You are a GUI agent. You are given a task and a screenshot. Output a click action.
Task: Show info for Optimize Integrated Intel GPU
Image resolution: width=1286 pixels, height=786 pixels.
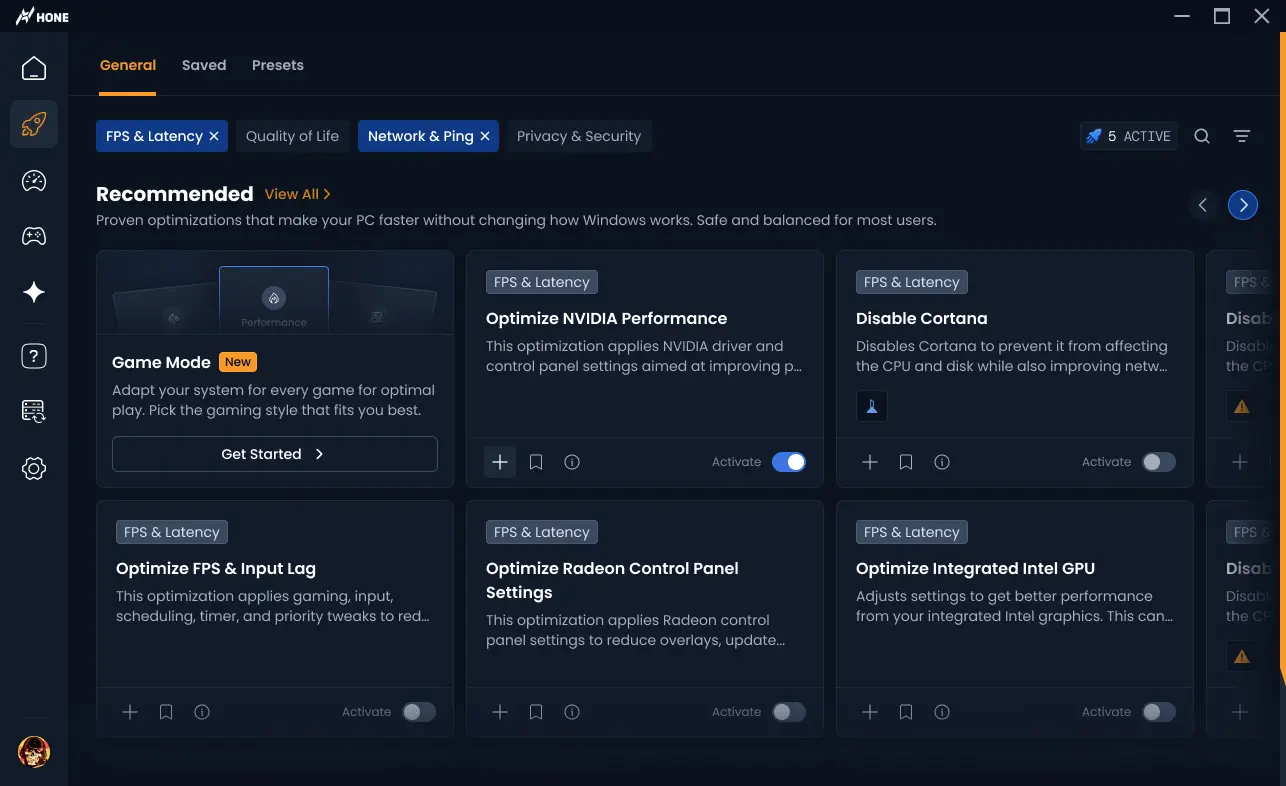(942, 712)
